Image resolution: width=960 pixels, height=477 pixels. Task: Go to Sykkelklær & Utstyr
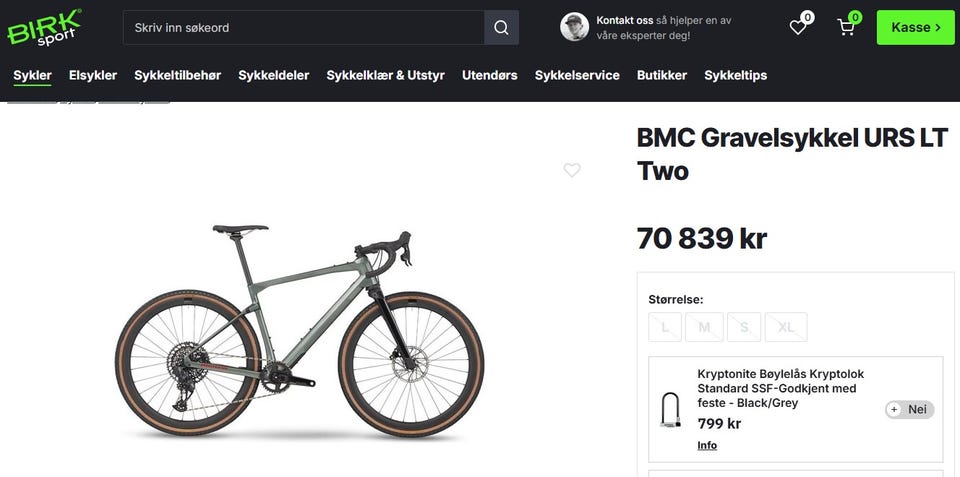coord(385,75)
